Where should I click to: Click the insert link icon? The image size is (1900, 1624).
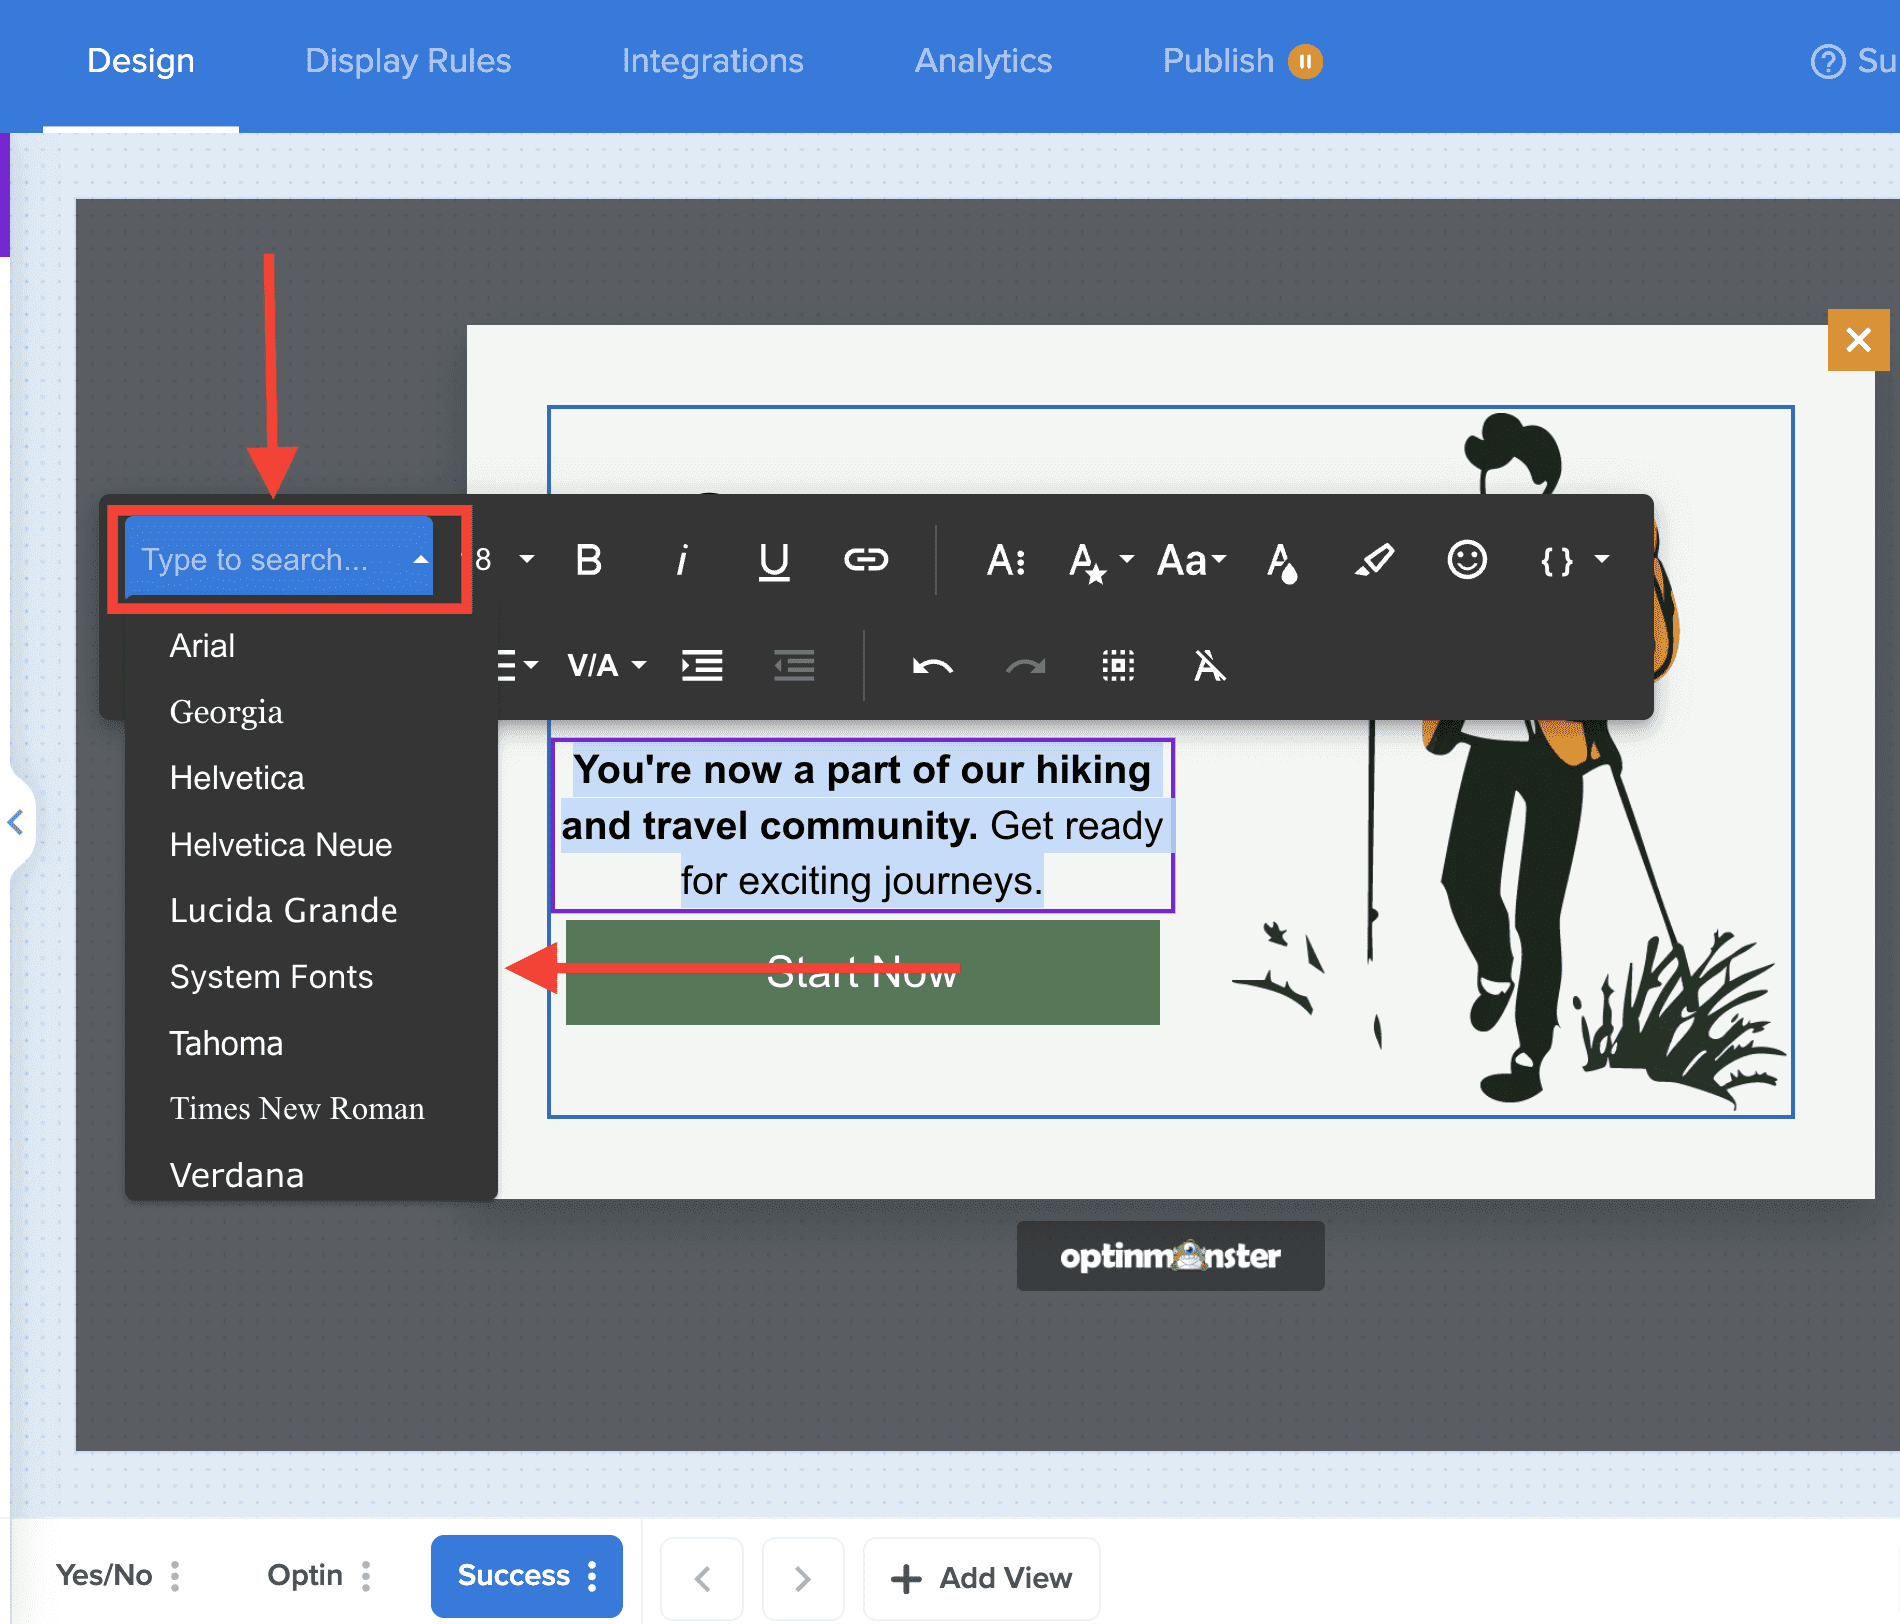865,560
